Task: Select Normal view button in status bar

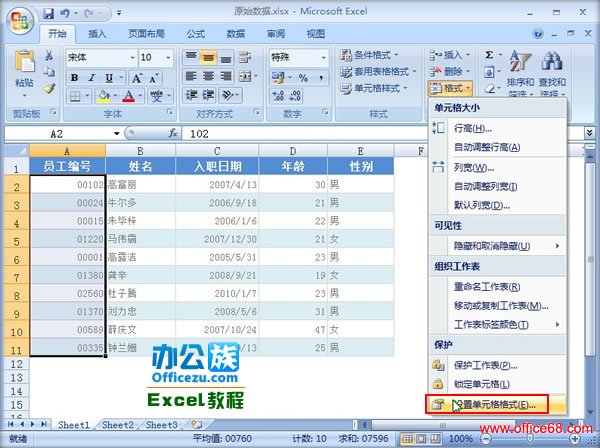Action: click(408, 438)
